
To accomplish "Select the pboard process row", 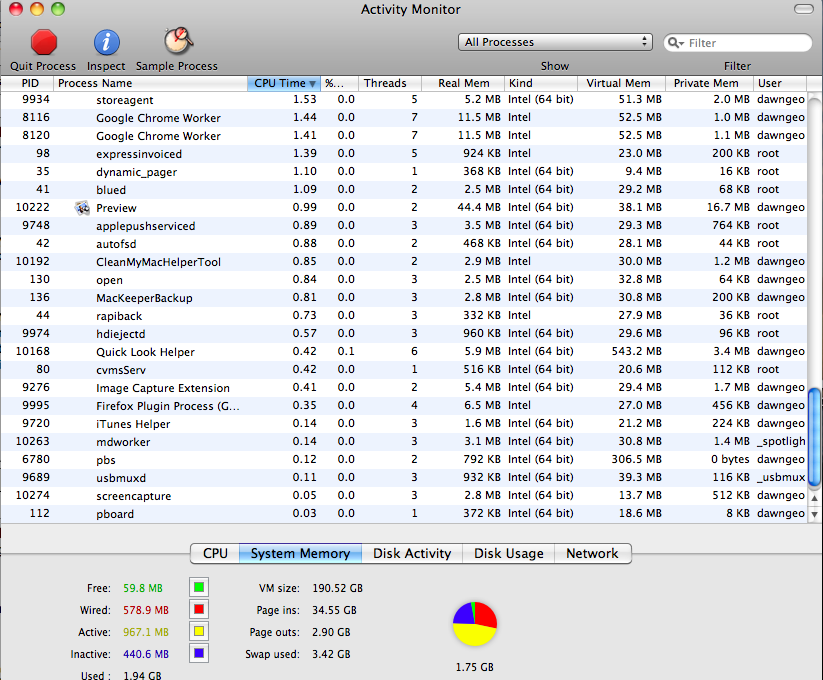I will pyautogui.click(x=404, y=513).
